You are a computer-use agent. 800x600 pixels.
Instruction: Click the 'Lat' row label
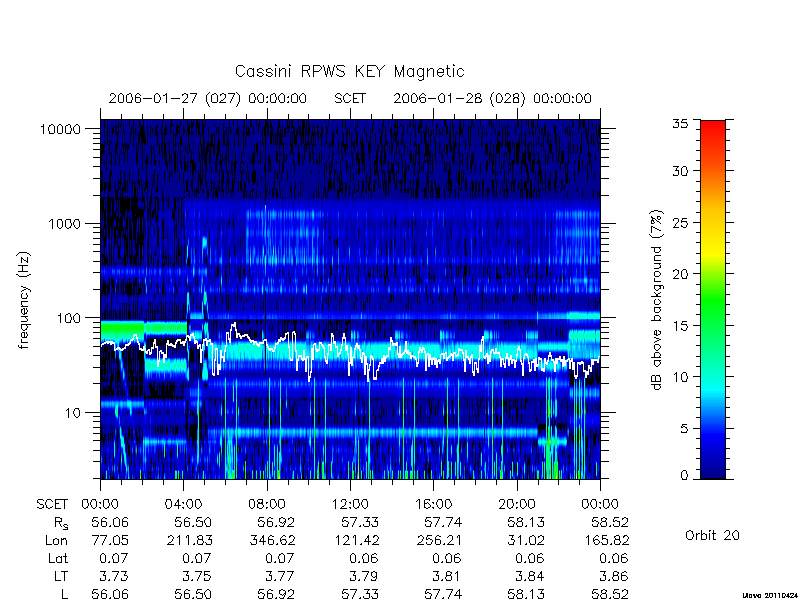point(58,559)
